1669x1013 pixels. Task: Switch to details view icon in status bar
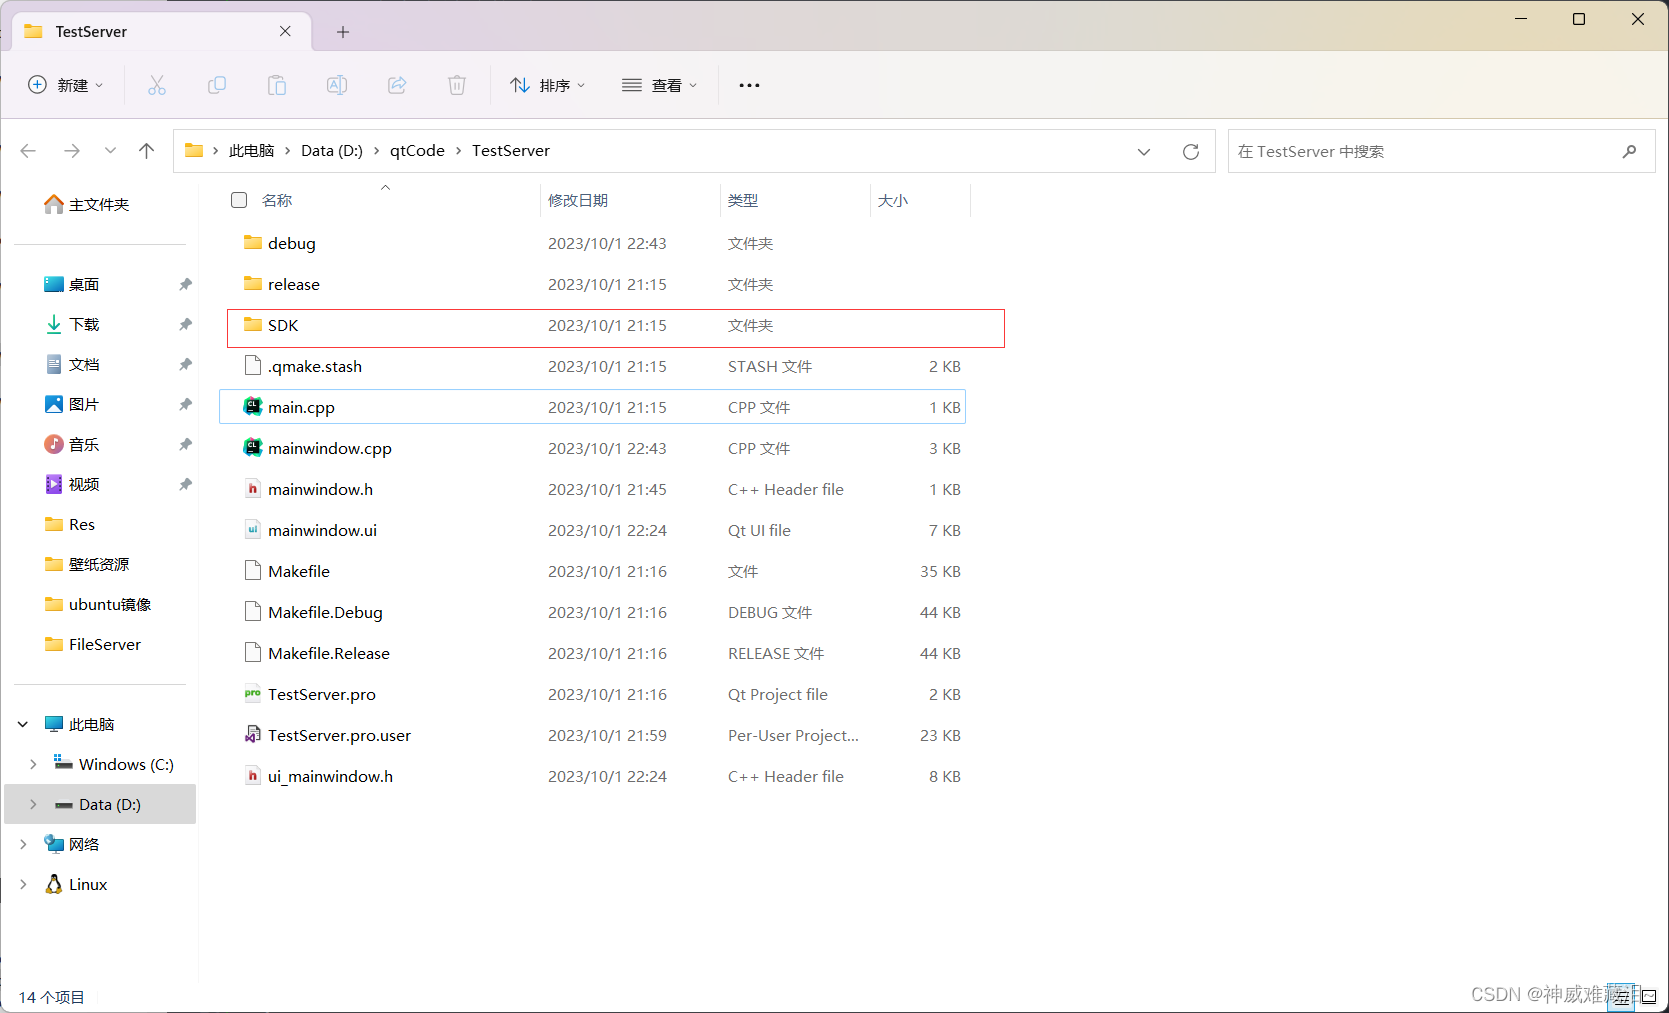1621,997
